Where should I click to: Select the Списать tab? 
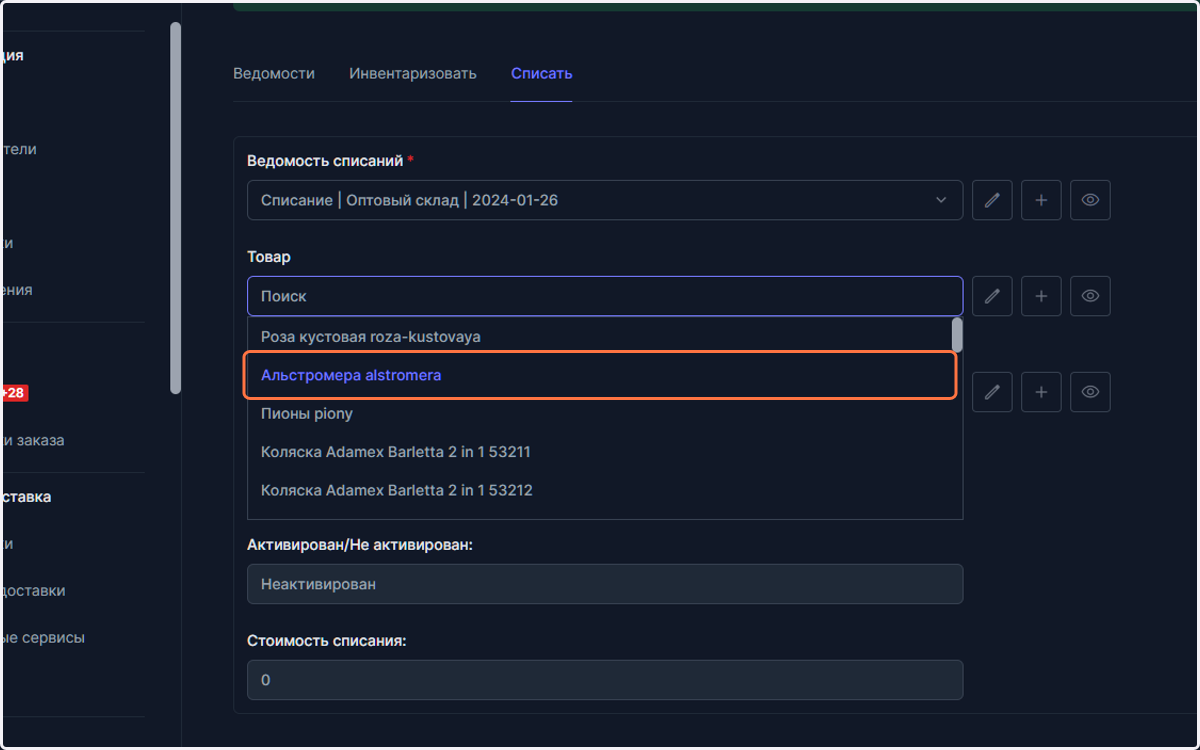(x=541, y=73)
